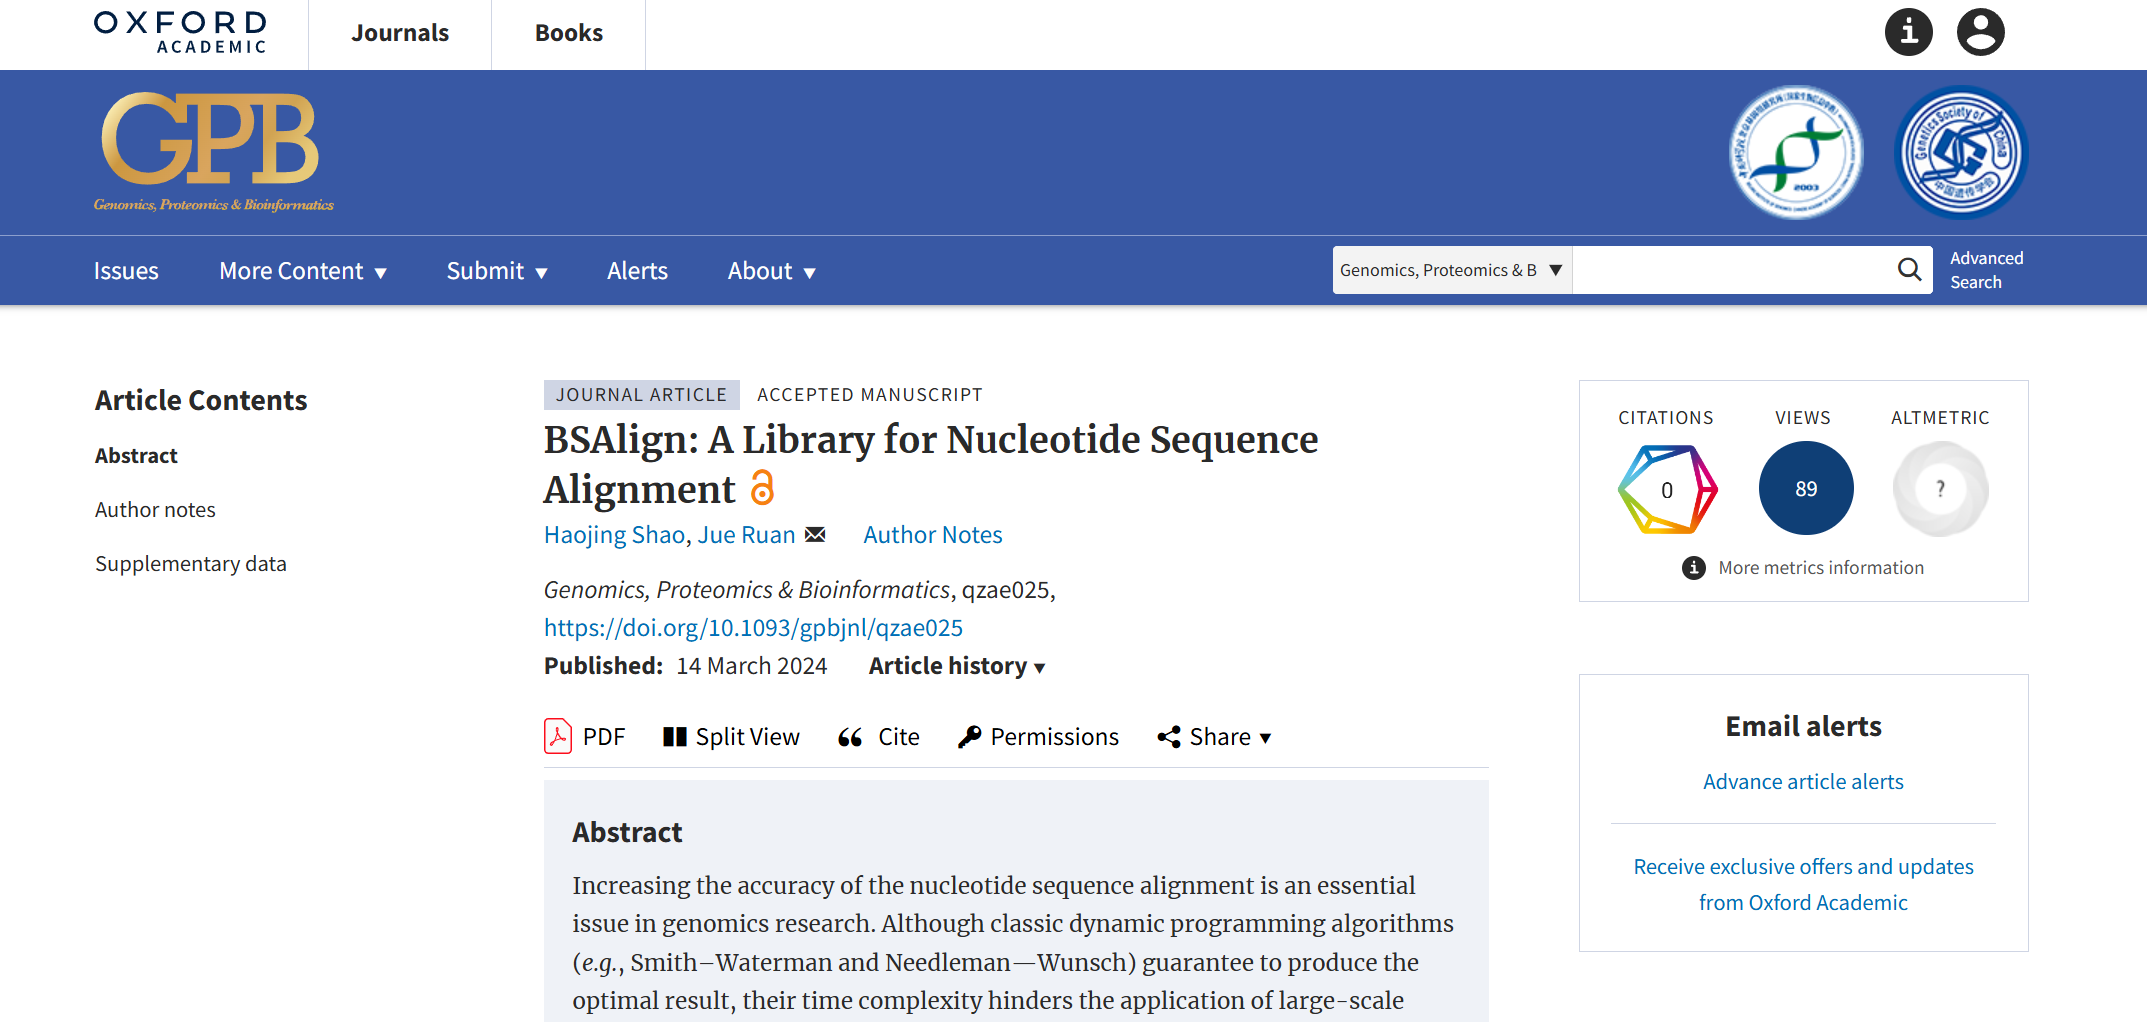Click the Advance article alerts link
Viewport: 2147px width, 1022px height.
(x=1803, y=782)
